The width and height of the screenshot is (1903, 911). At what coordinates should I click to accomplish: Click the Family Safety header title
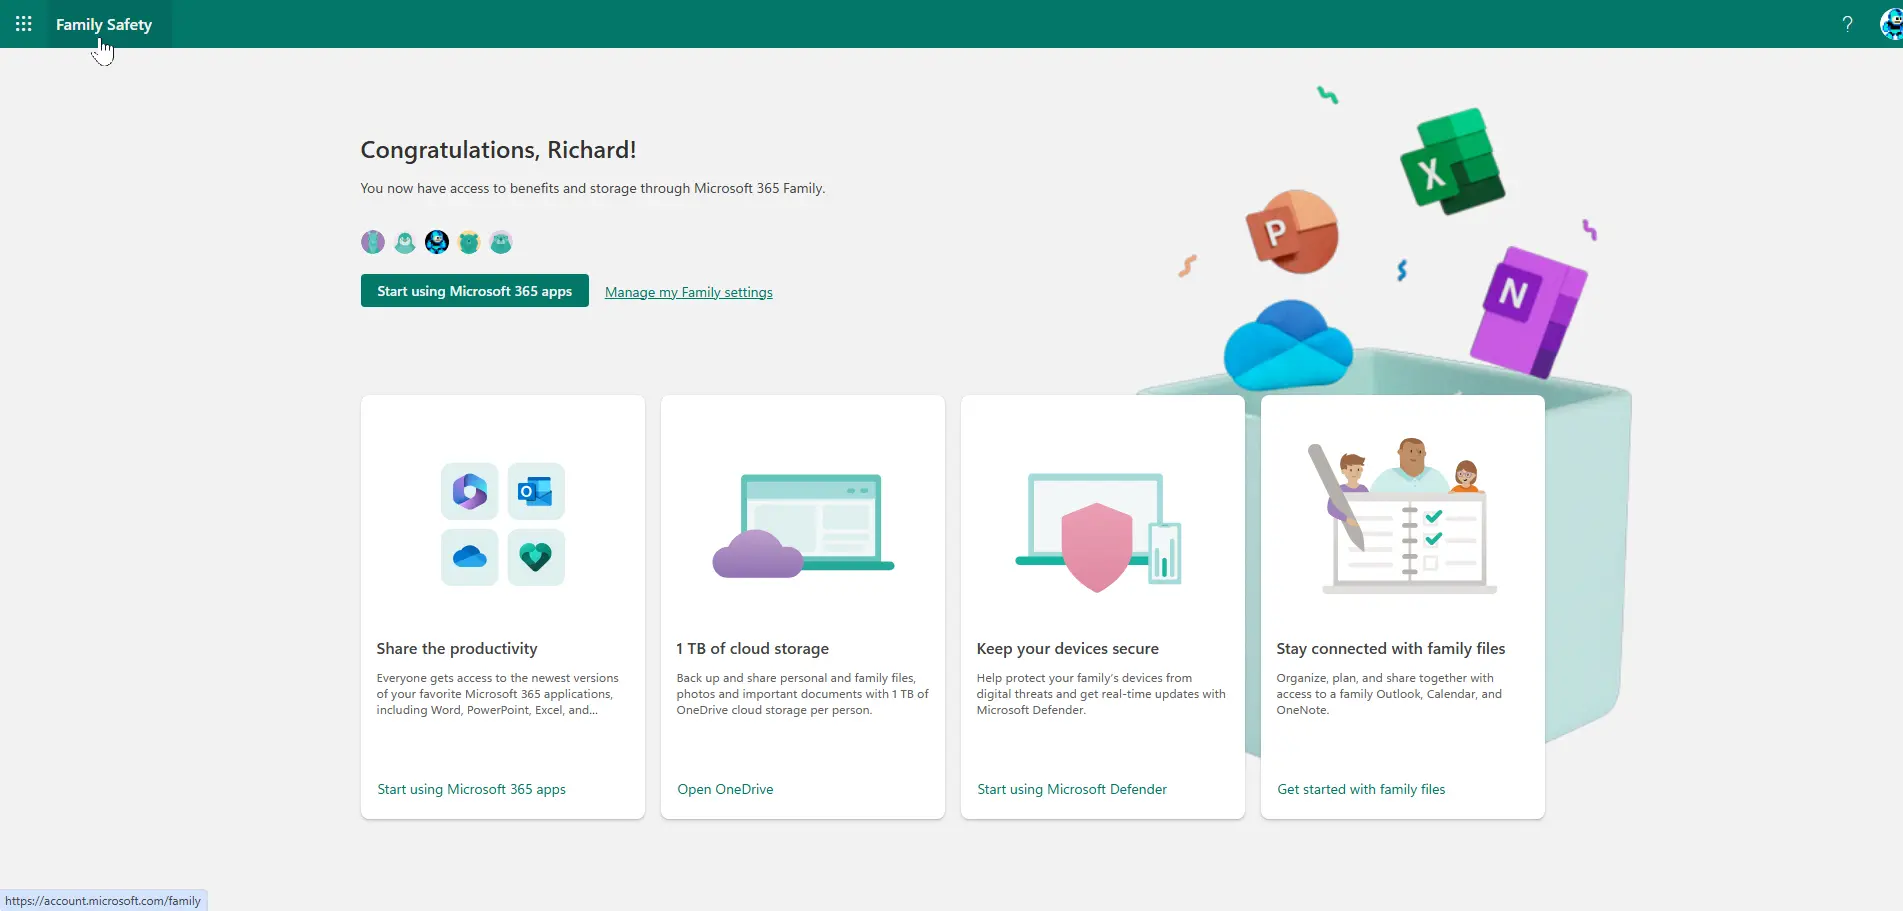104,24
